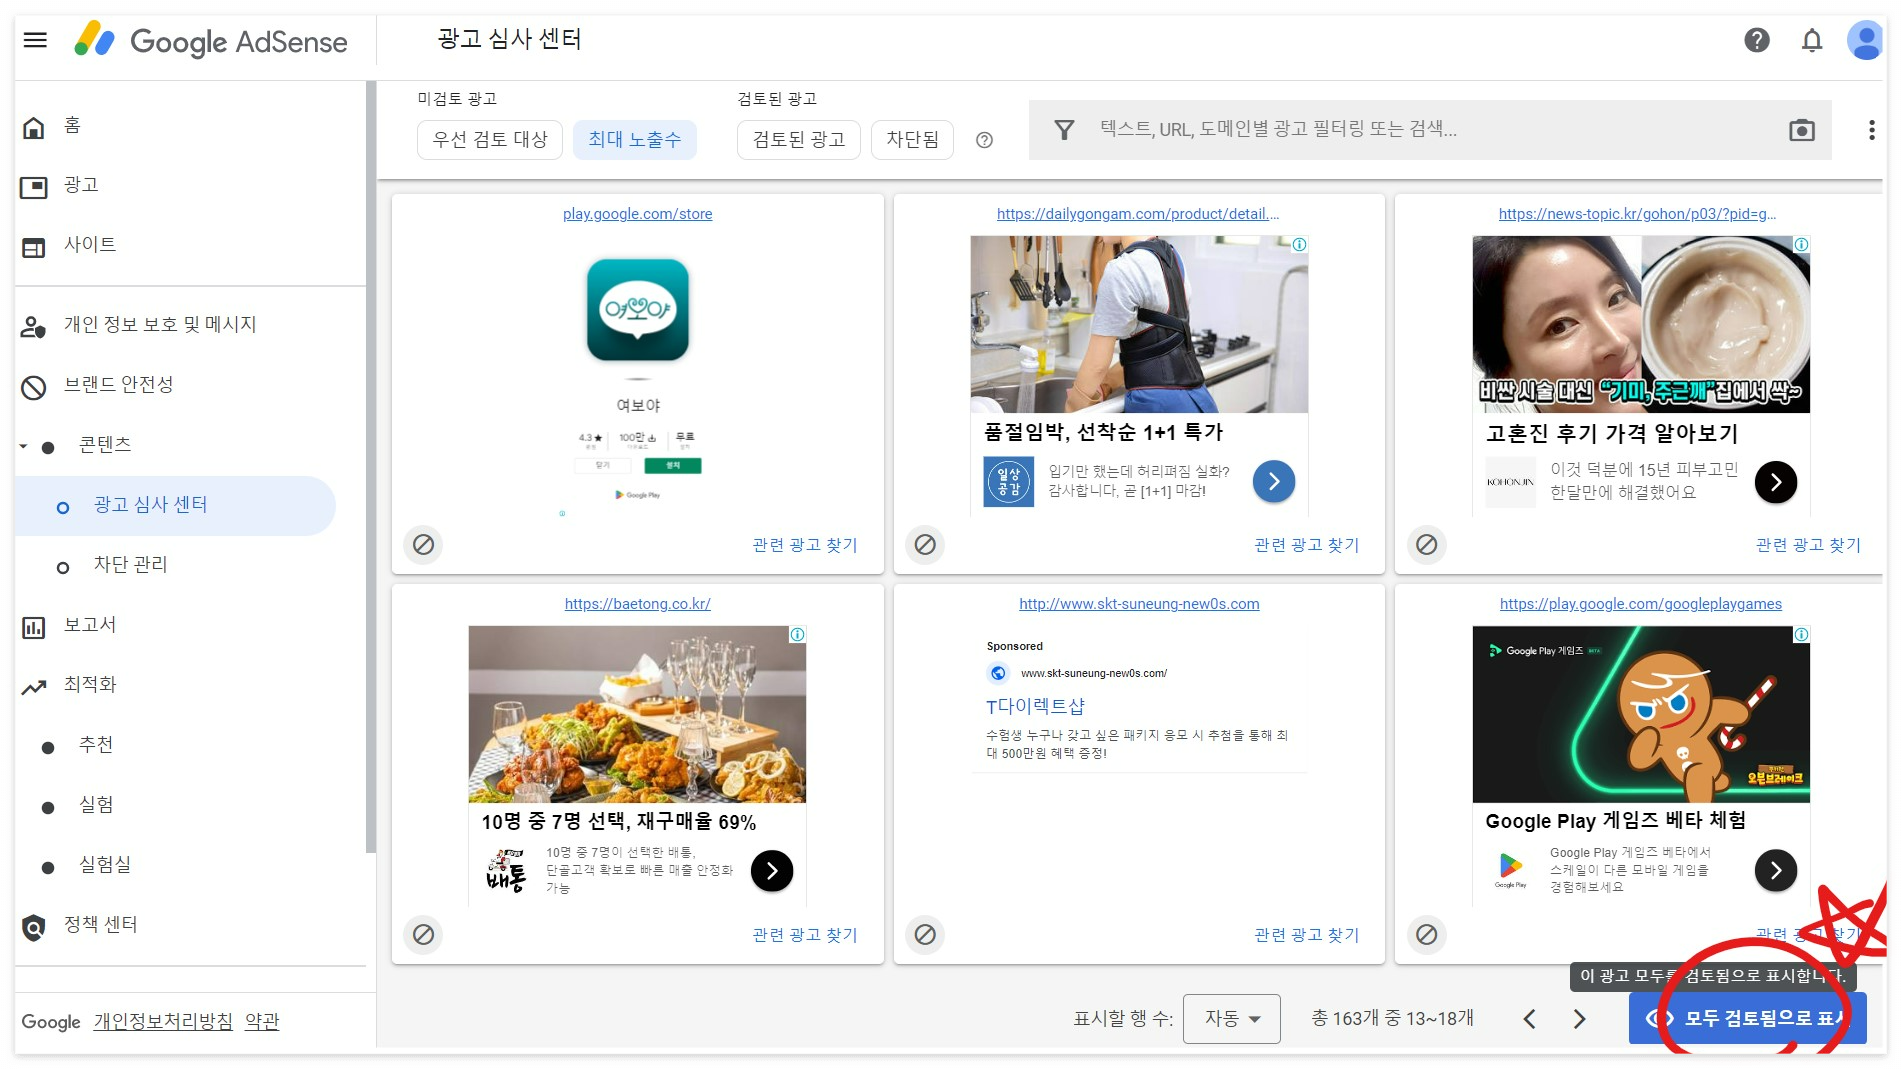Open the play.google.com/googleplaygames link
Screen dimensions: 1902x1069
(1640, 604)
